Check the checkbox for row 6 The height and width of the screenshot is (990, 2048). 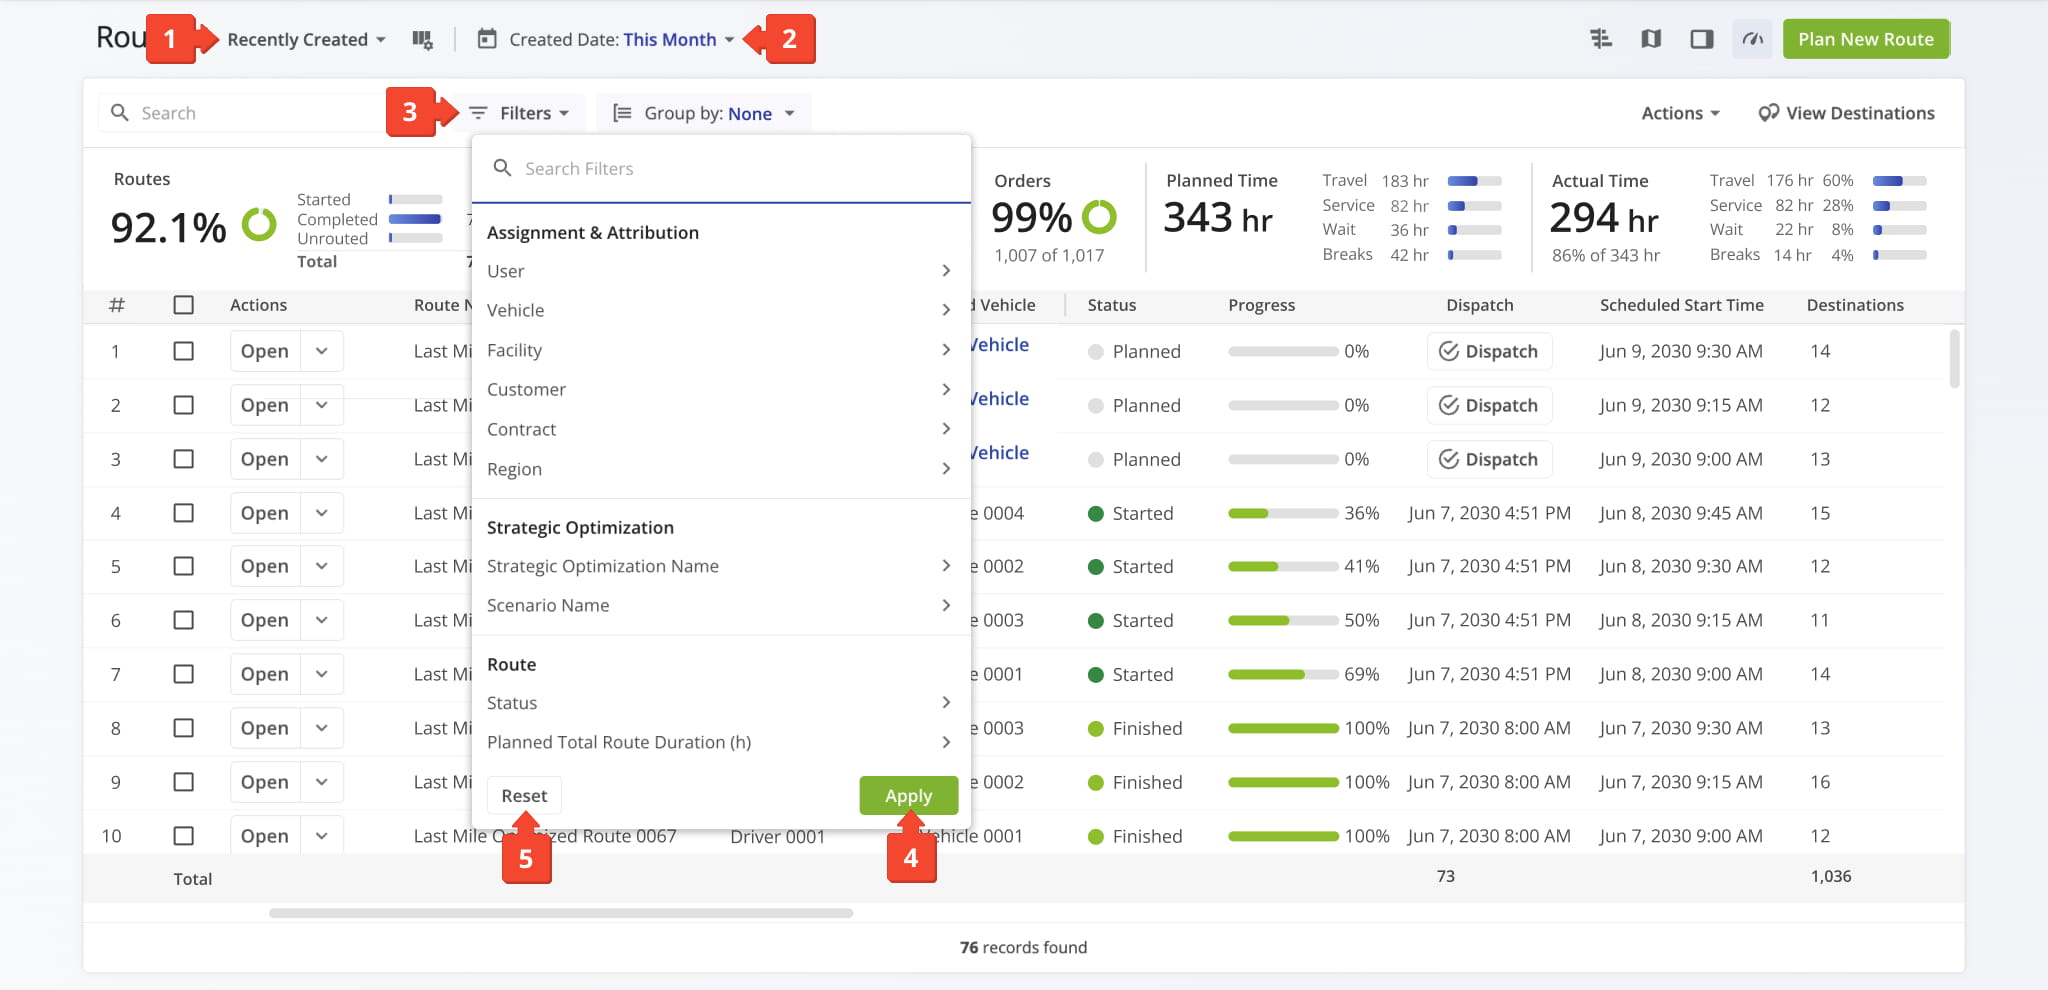pos(184,620)
